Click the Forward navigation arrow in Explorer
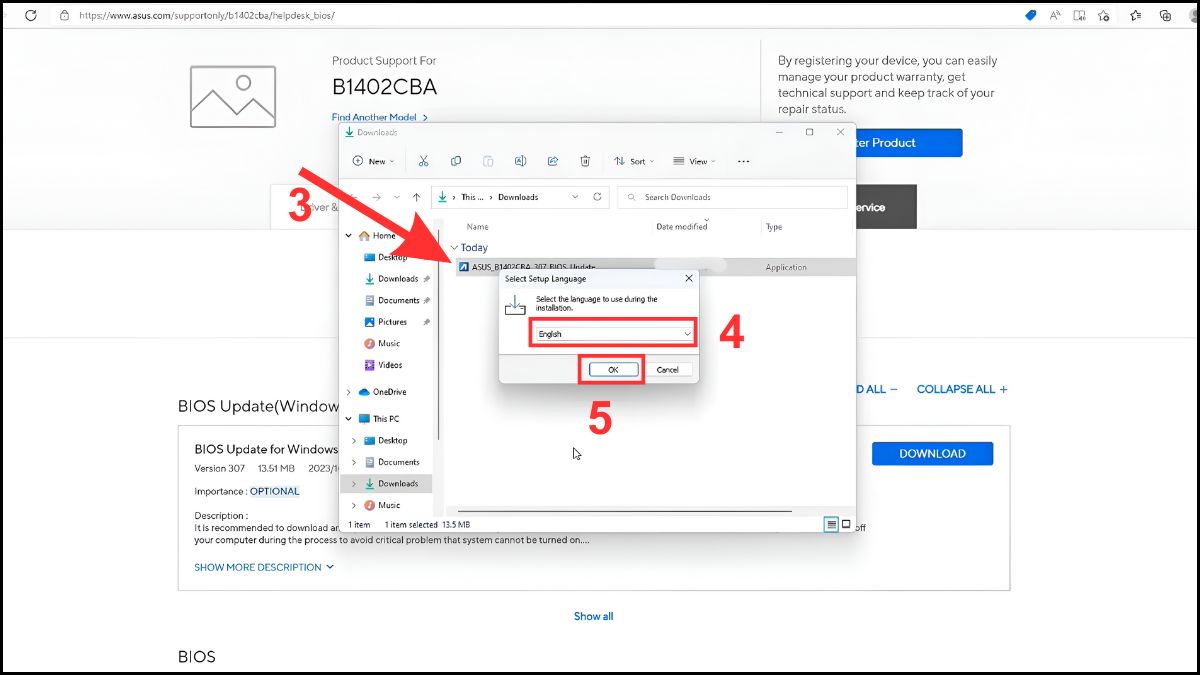 coord(376,197)
